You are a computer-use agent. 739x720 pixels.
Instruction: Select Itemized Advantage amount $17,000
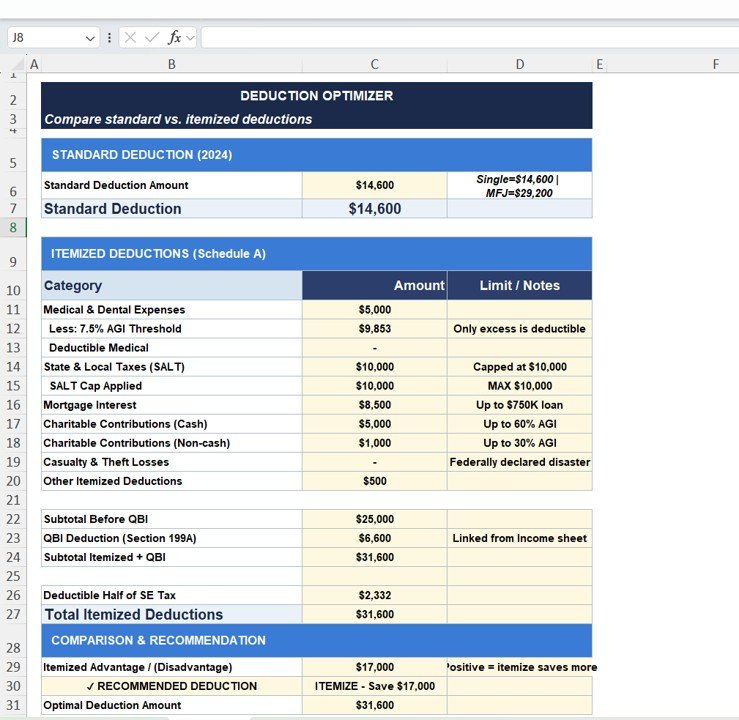[x=374, y=667]
